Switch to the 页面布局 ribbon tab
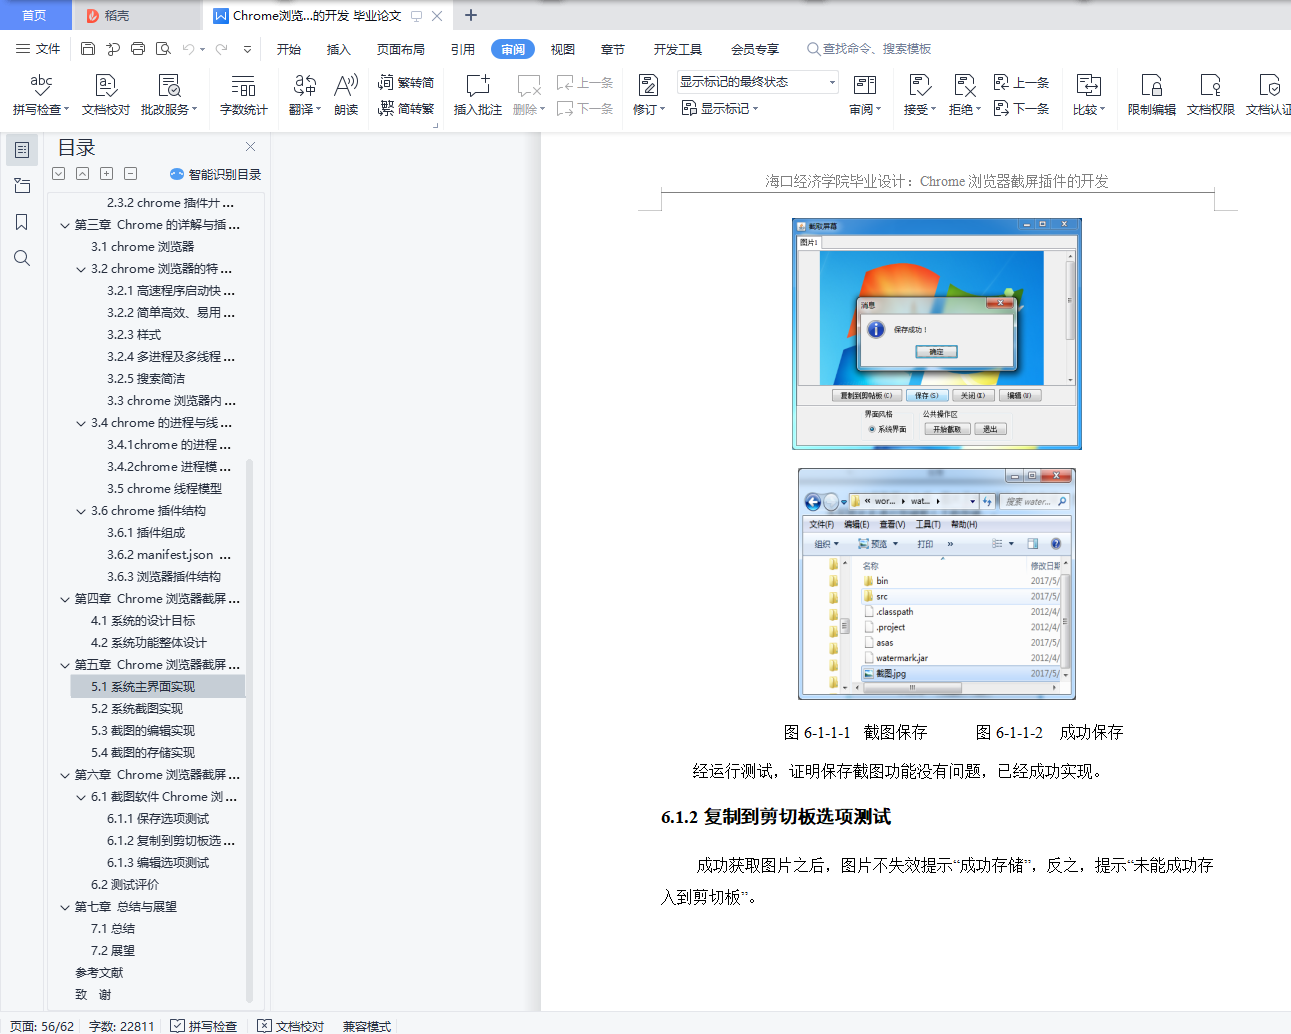The width and height of the screenshot is (1291, 1034). coord(401,49)
